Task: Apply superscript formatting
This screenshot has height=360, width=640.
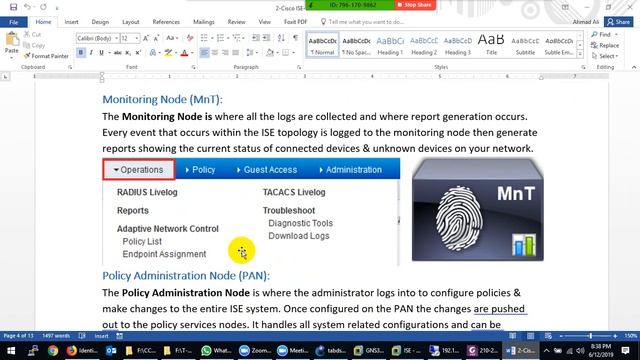Action: [138, 53]
